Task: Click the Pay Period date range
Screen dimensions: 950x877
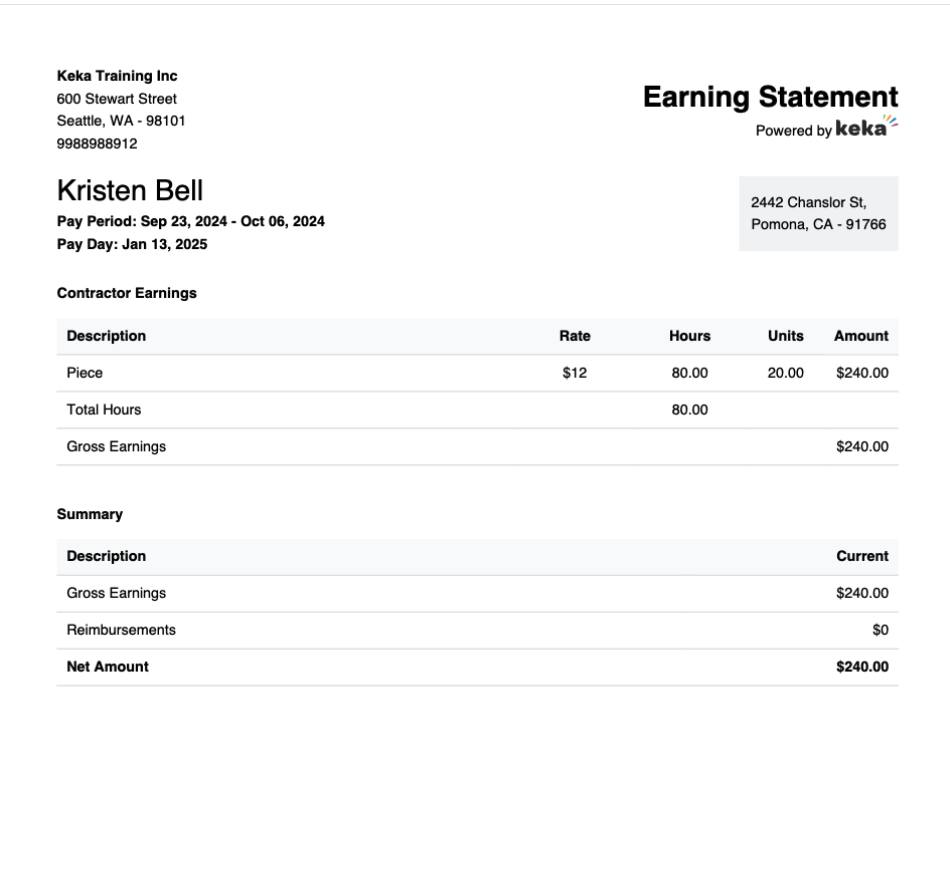Action: click(191, 222)
